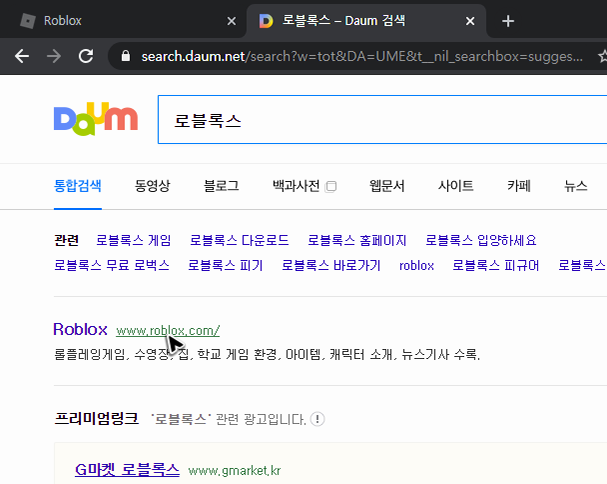This screenshot has height=484, width=607.
Task: Open the 백과사전 tab
Action: [x=296, y=186]
